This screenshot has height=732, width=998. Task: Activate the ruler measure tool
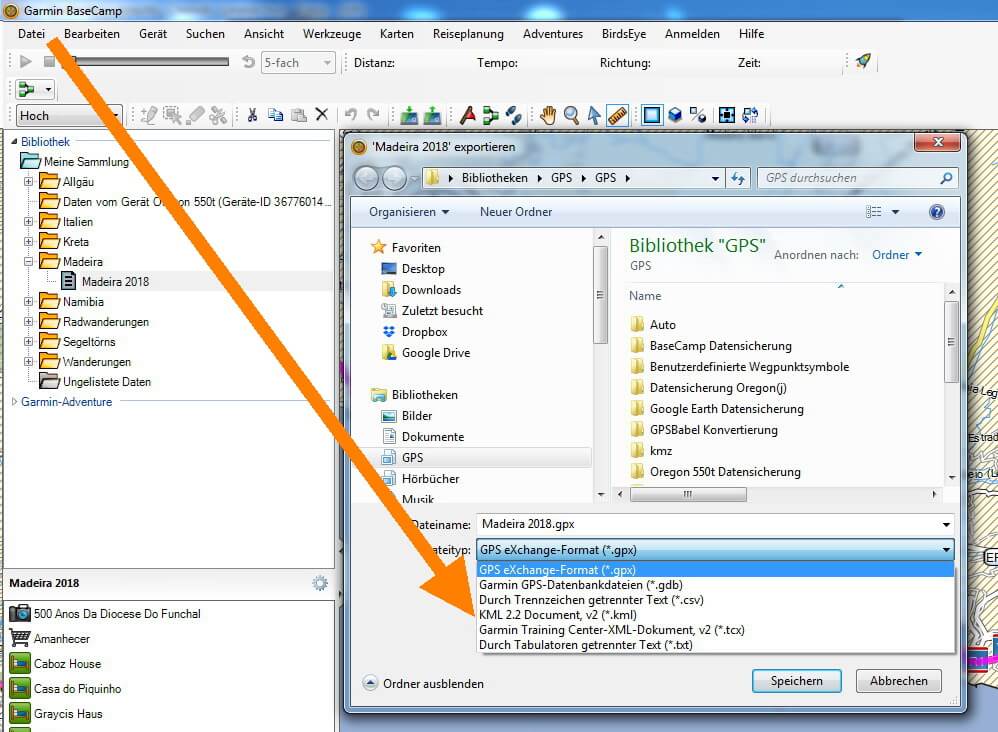pos(617,115)
